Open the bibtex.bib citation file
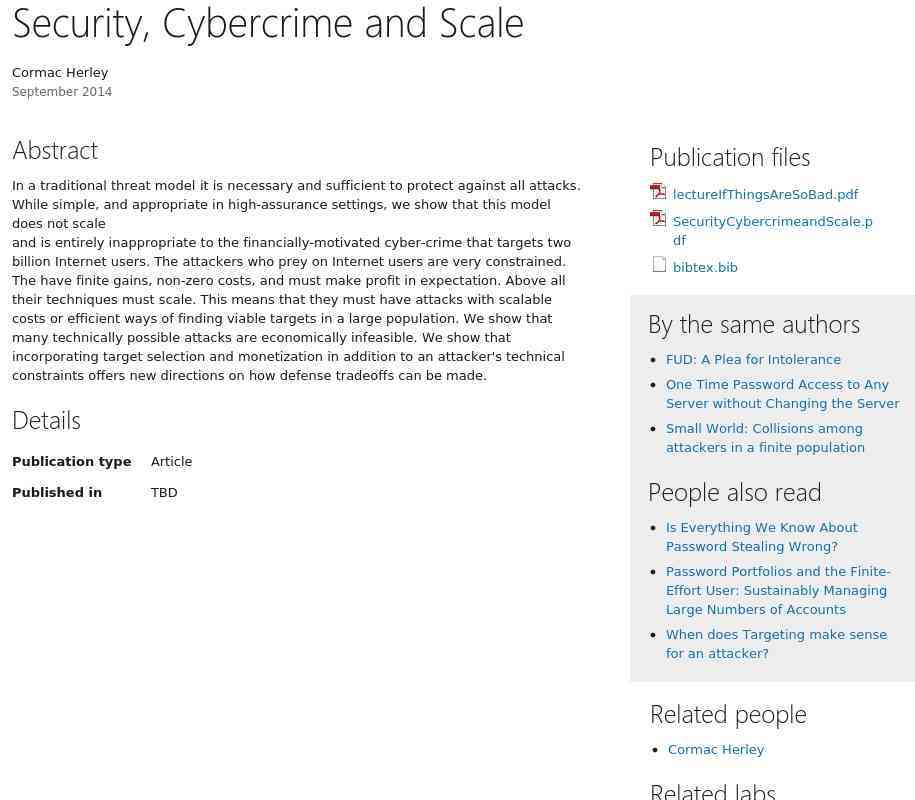915x800 pixels. [705, 268]
